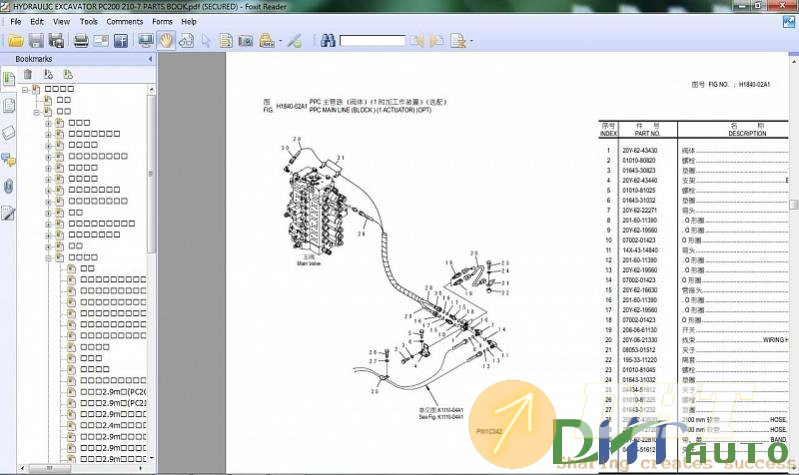Click the See Fig. K1110-04A1 reference

coord(441,417)
